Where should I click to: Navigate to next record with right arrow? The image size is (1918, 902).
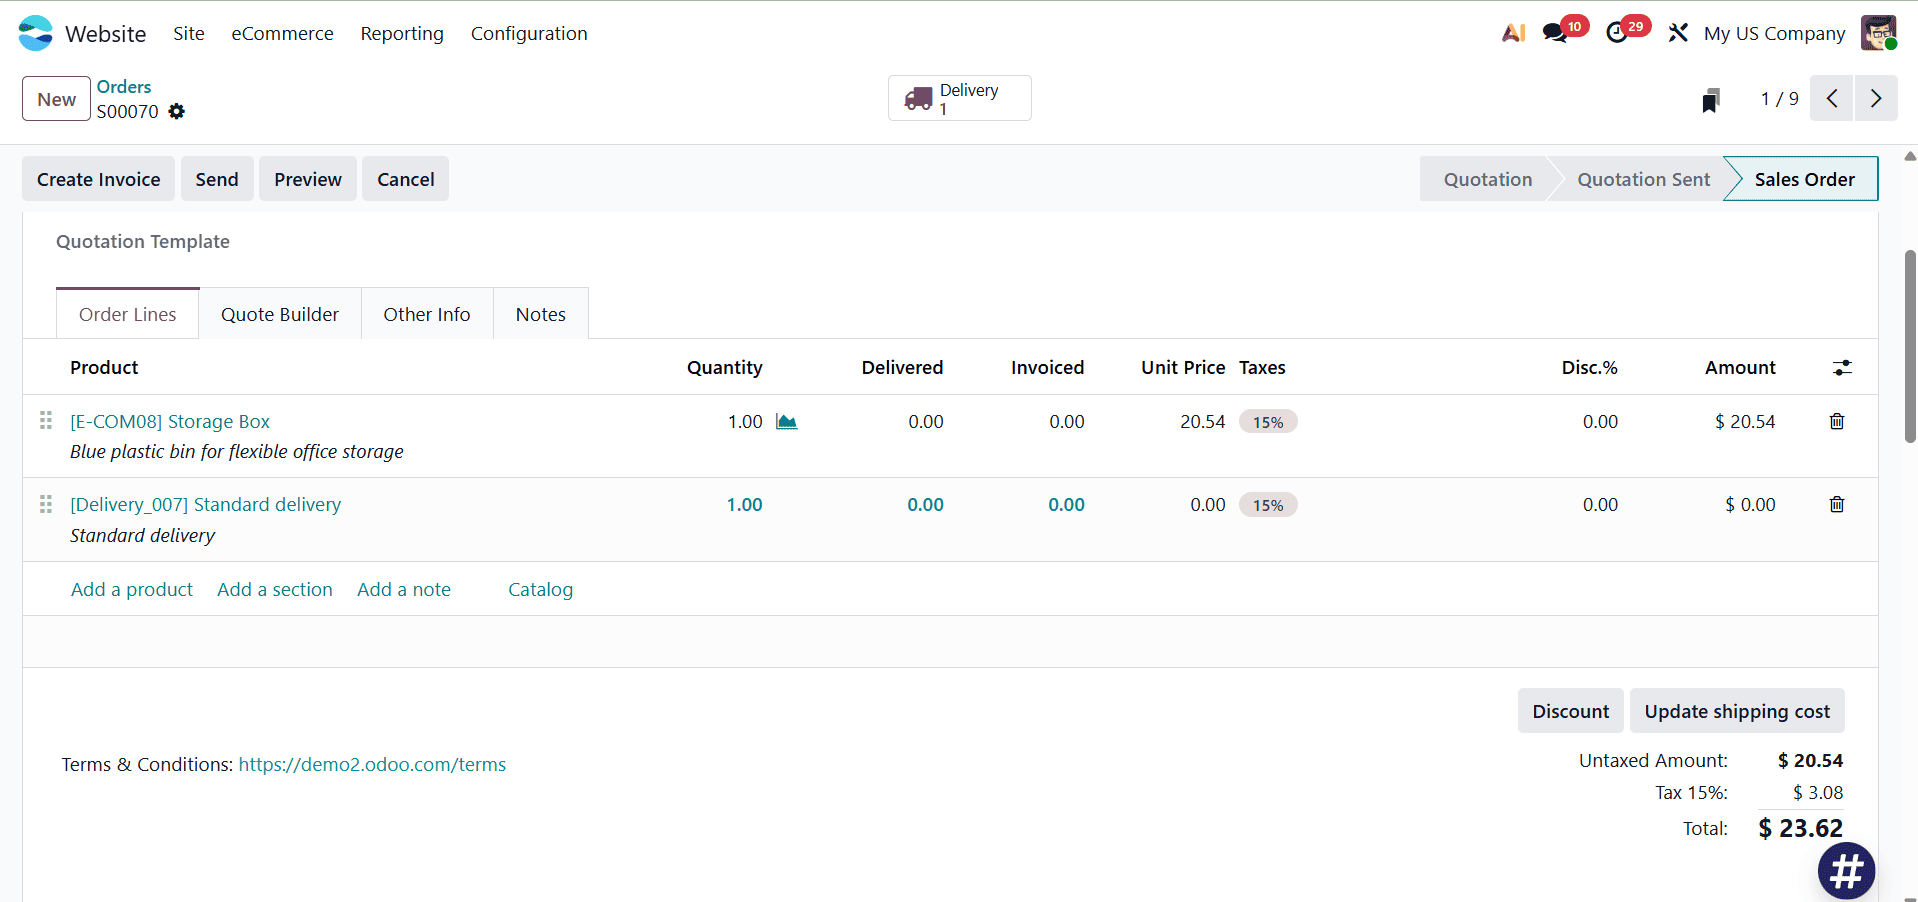coord(1876,98)
